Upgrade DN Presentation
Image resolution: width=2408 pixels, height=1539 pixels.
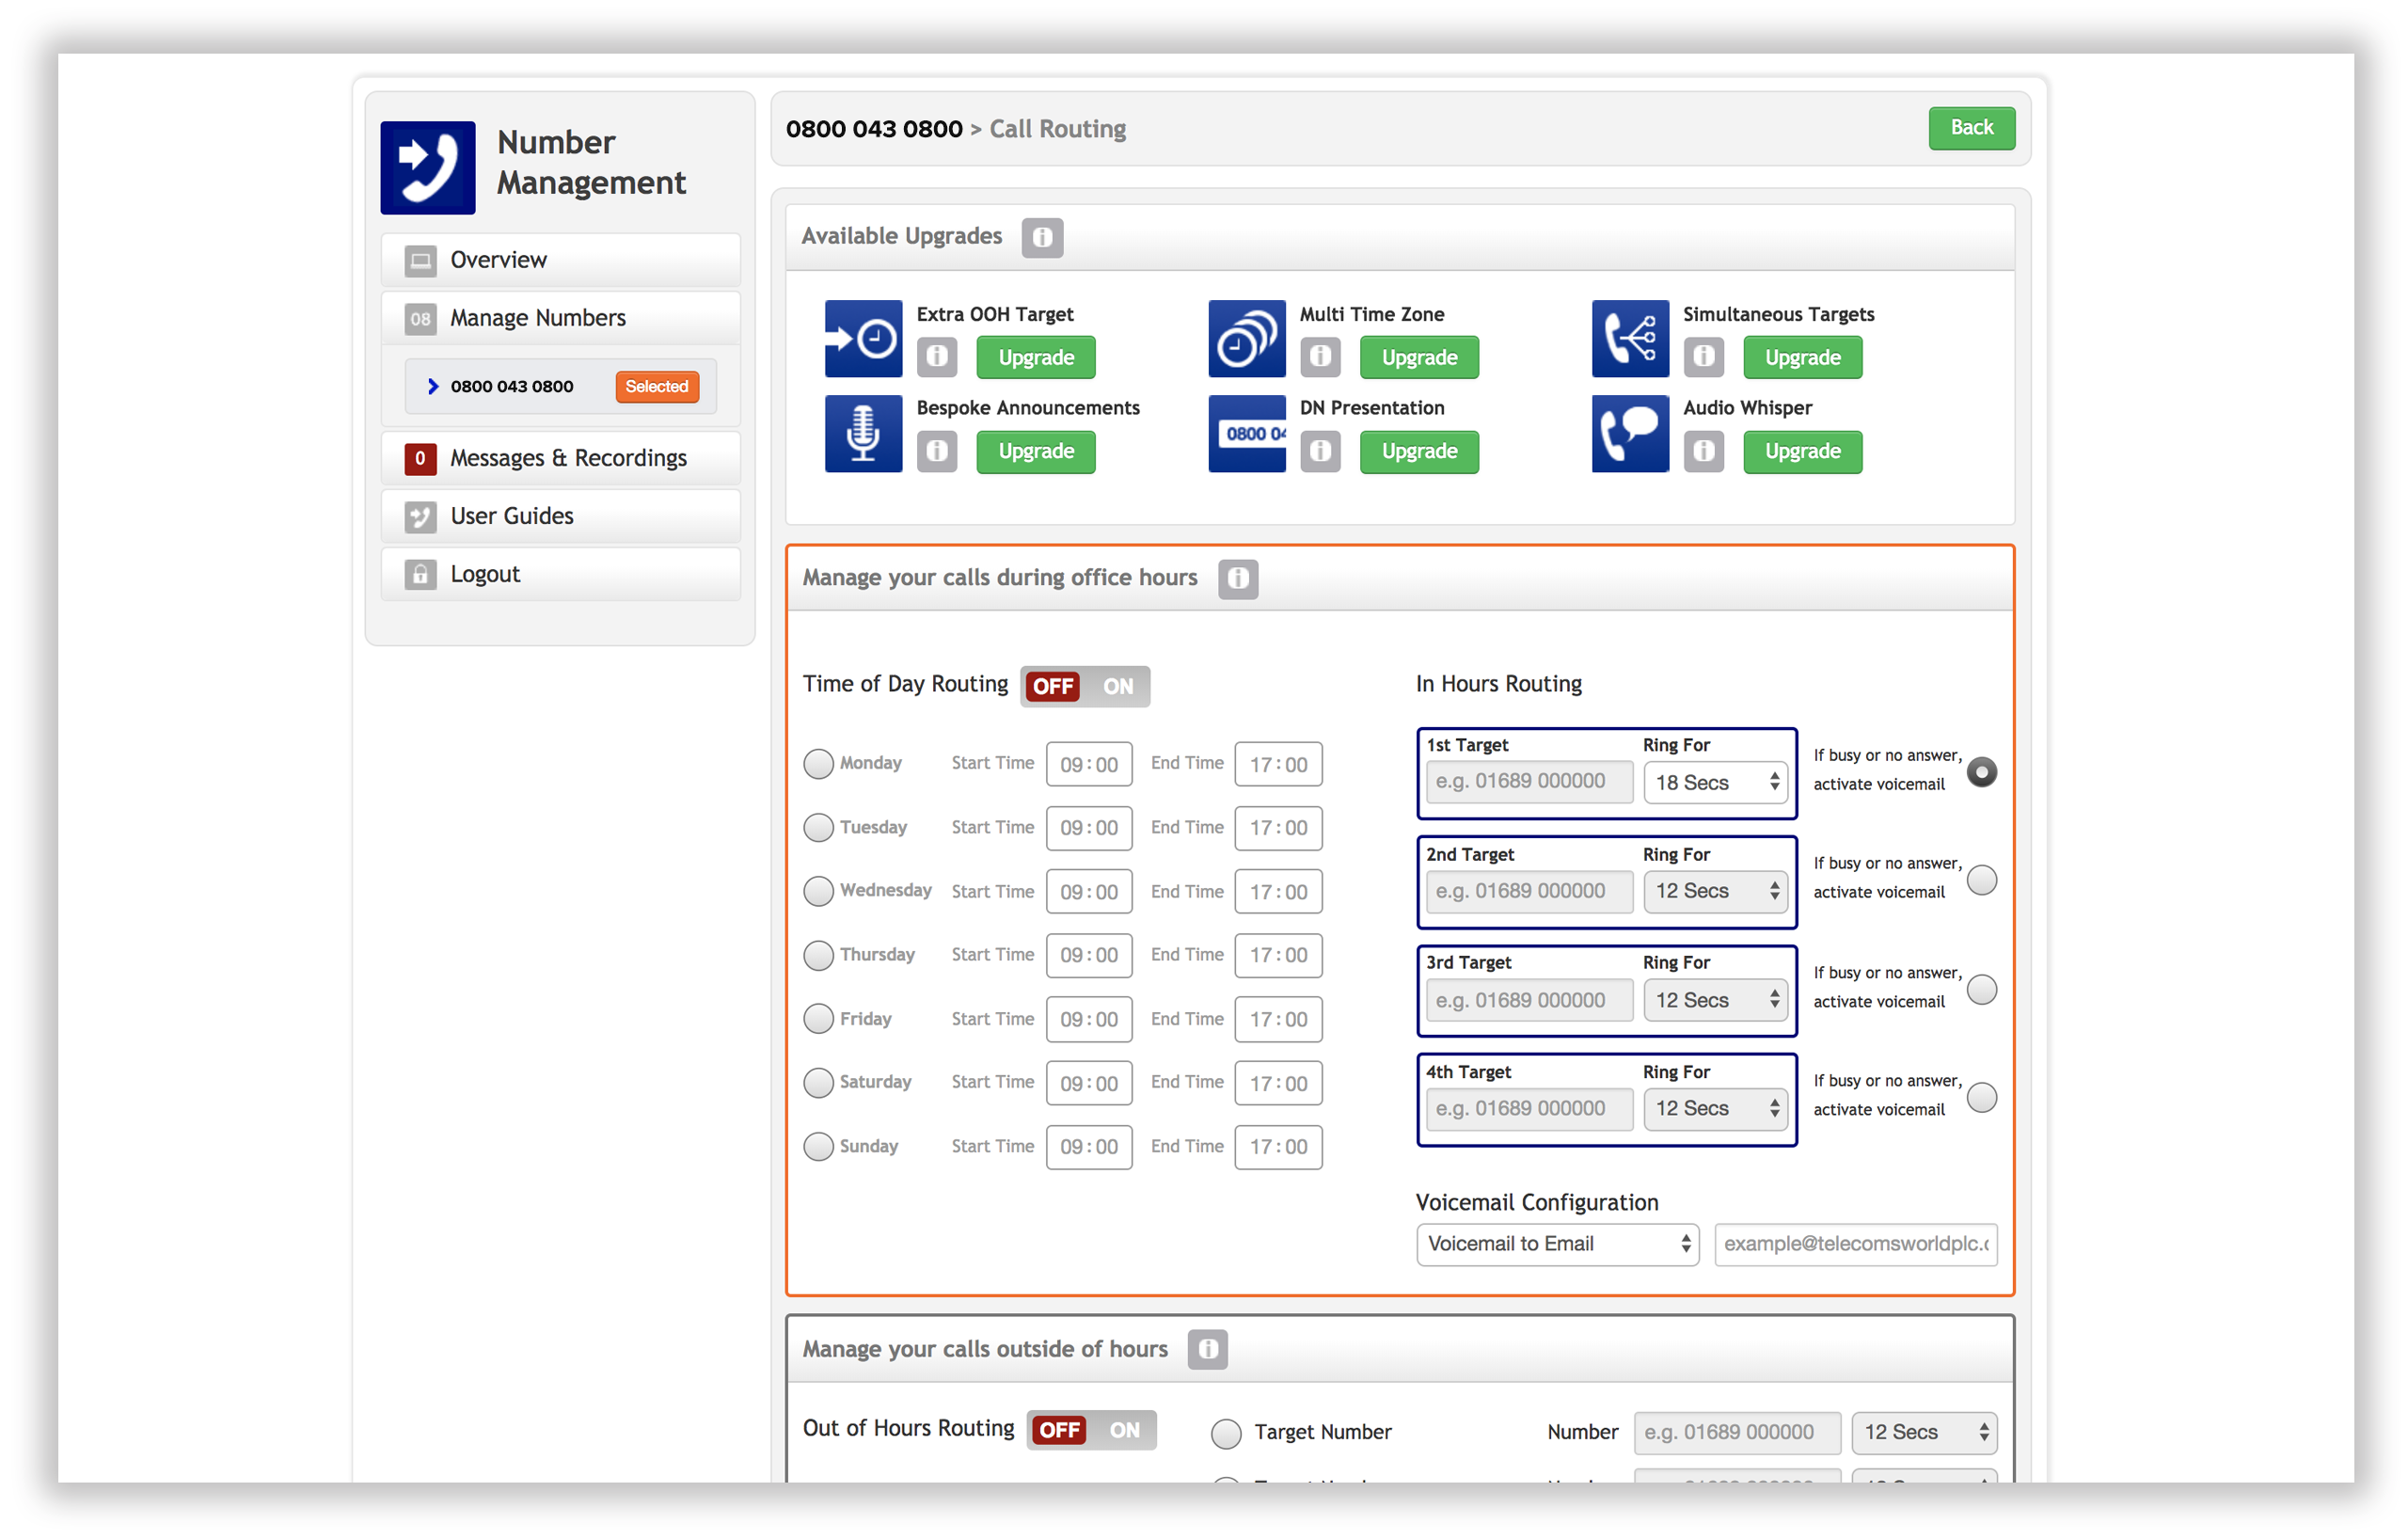(1419, 451)
